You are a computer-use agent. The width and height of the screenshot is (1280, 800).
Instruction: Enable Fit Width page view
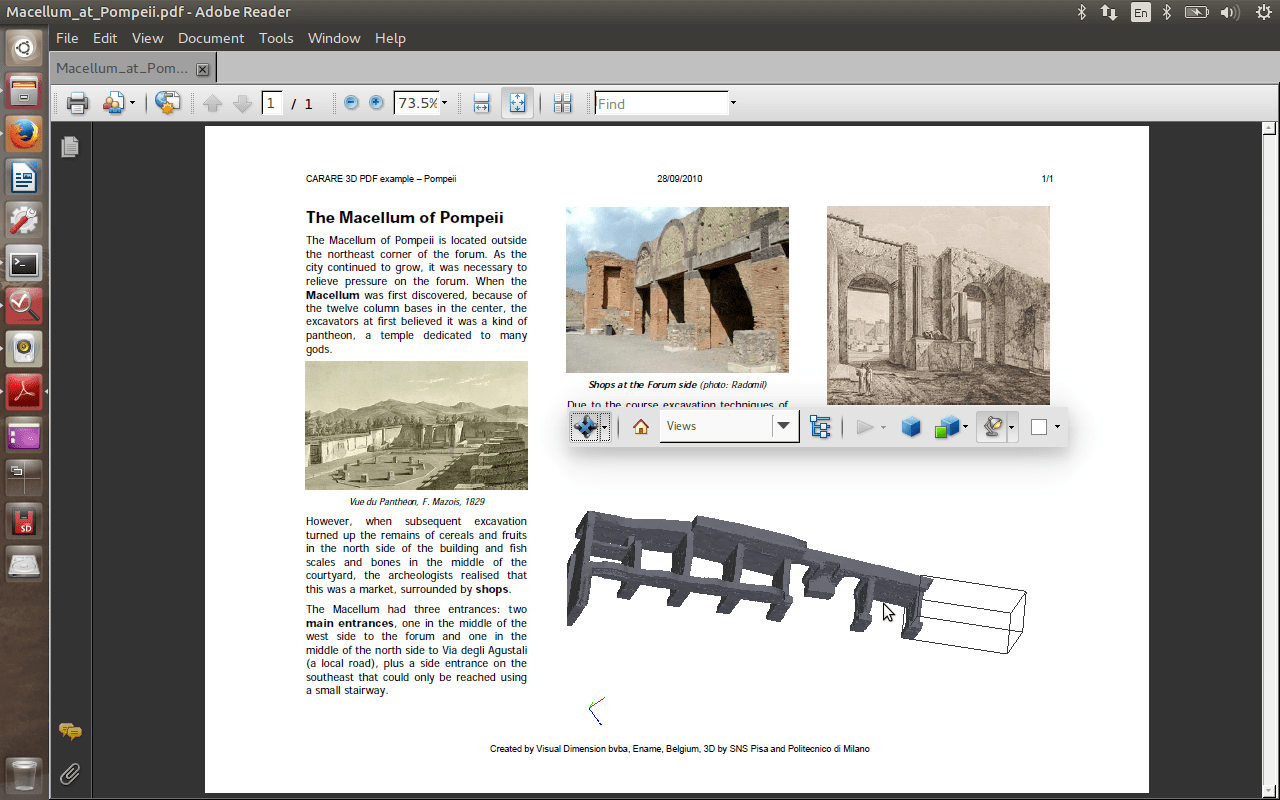click(x=481, y=103)
